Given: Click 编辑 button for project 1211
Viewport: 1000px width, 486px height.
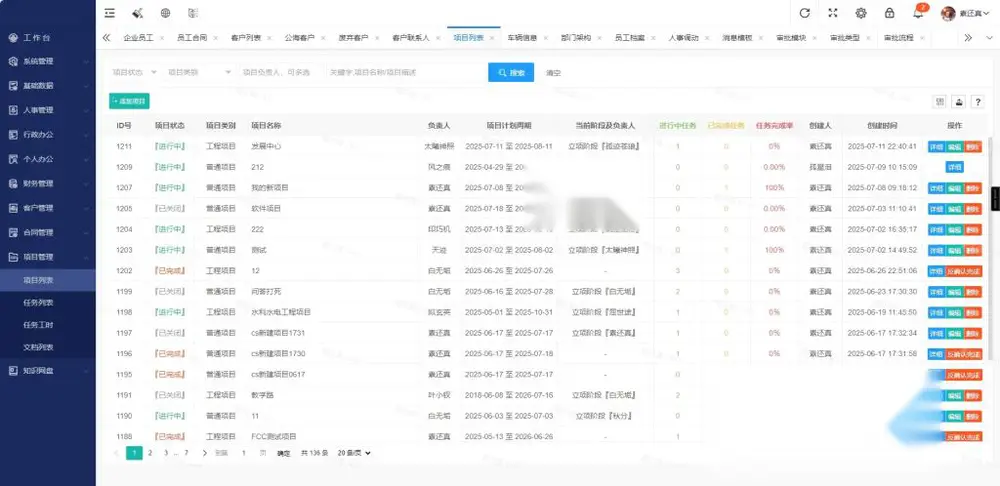Looking at the screenshot, I should 955,147.
